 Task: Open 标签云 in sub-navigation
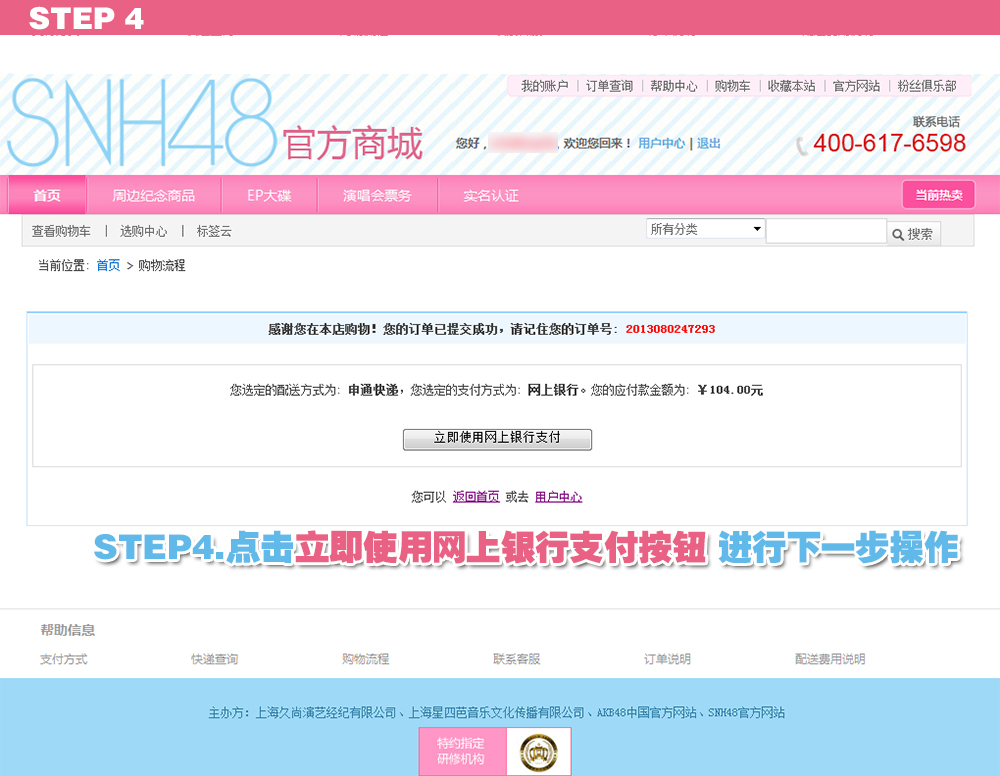pos(214,231)
